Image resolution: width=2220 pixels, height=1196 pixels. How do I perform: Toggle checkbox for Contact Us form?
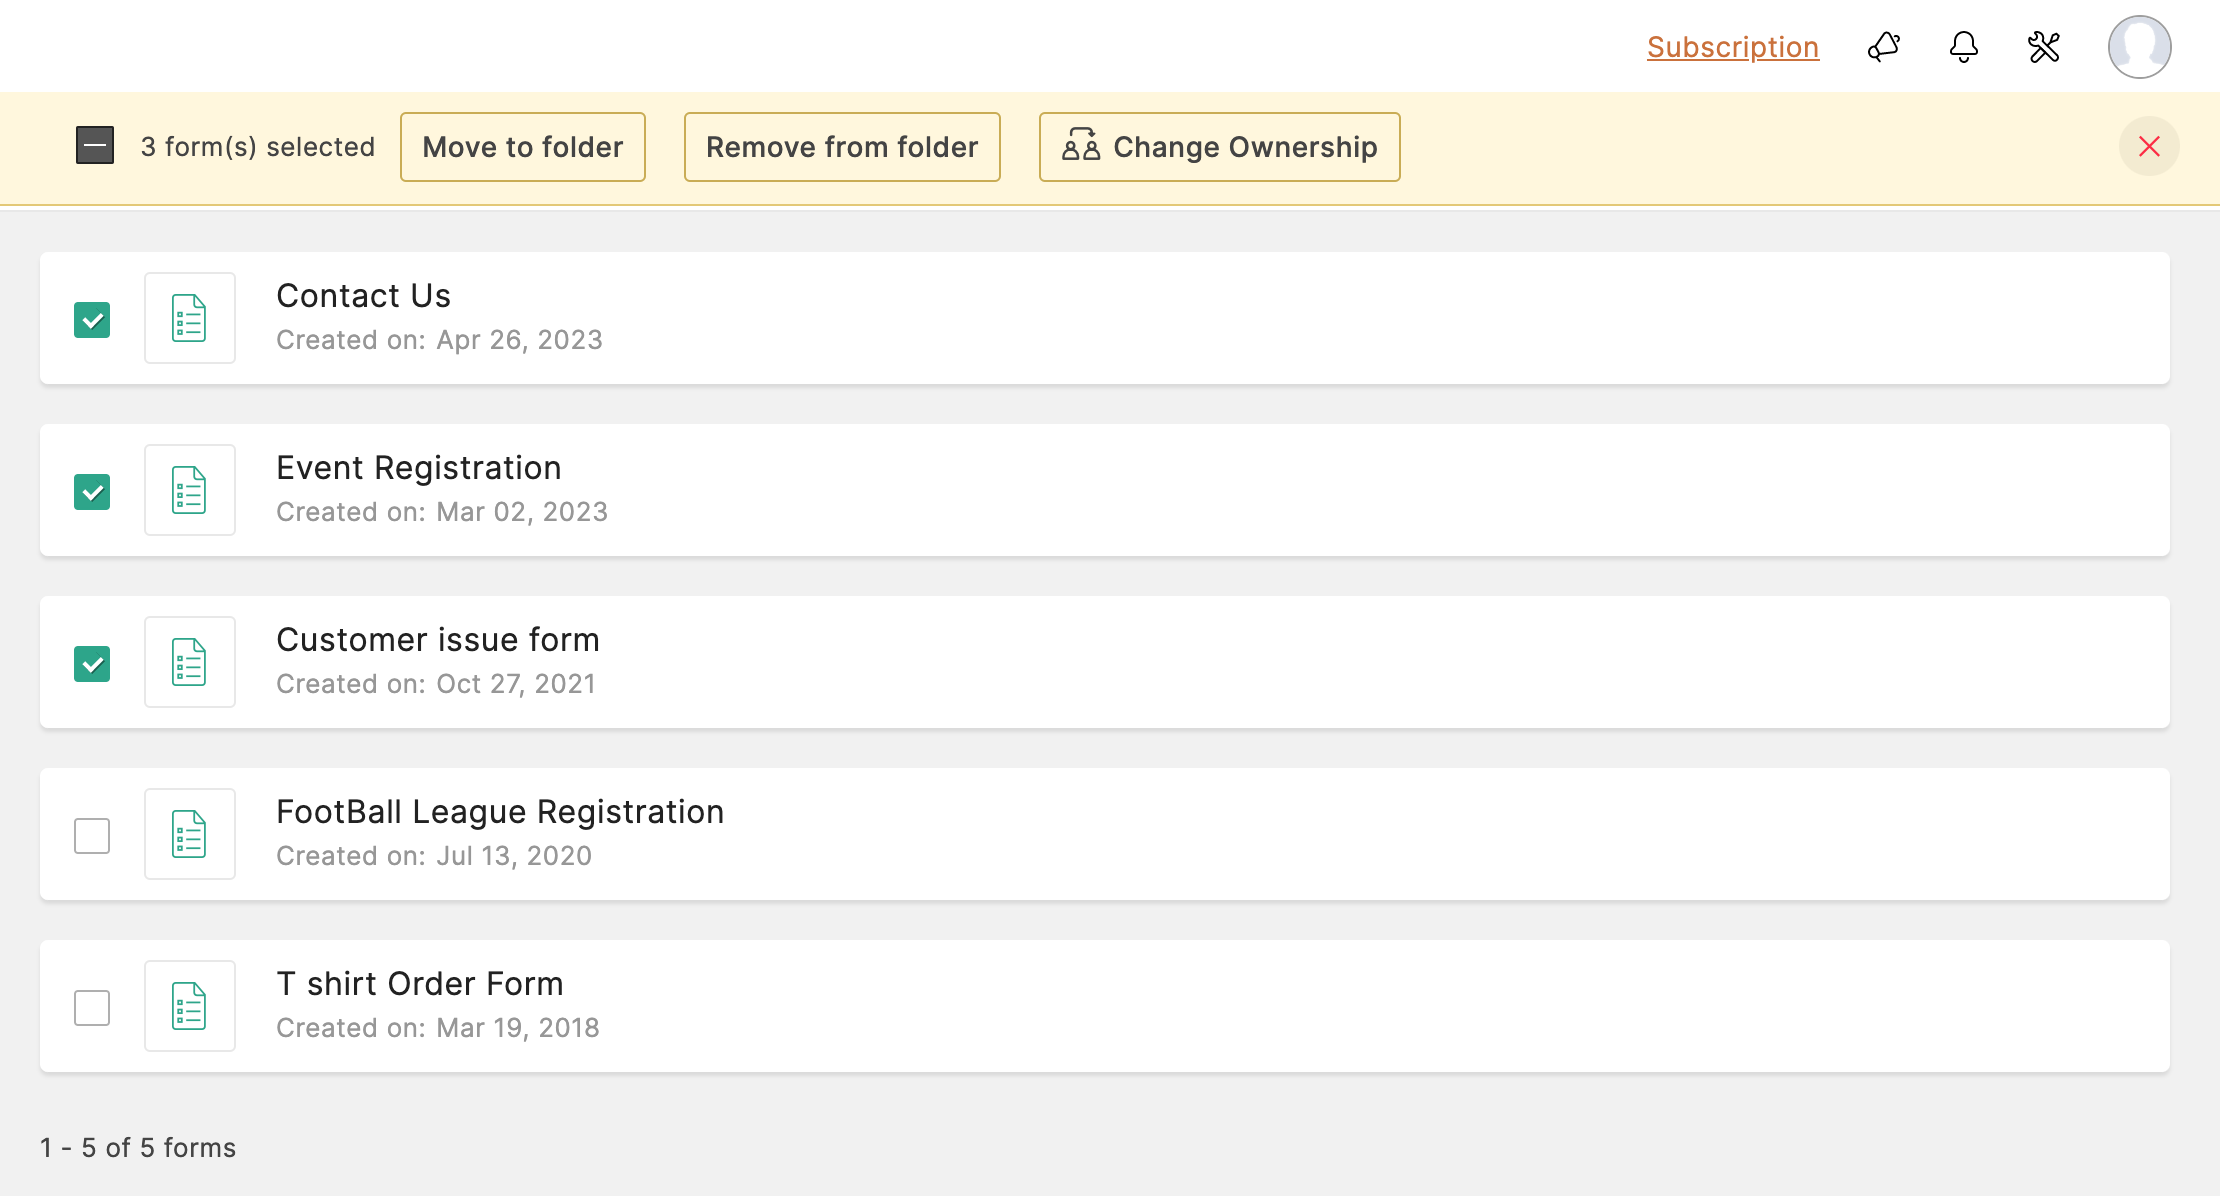coord(93,318)
